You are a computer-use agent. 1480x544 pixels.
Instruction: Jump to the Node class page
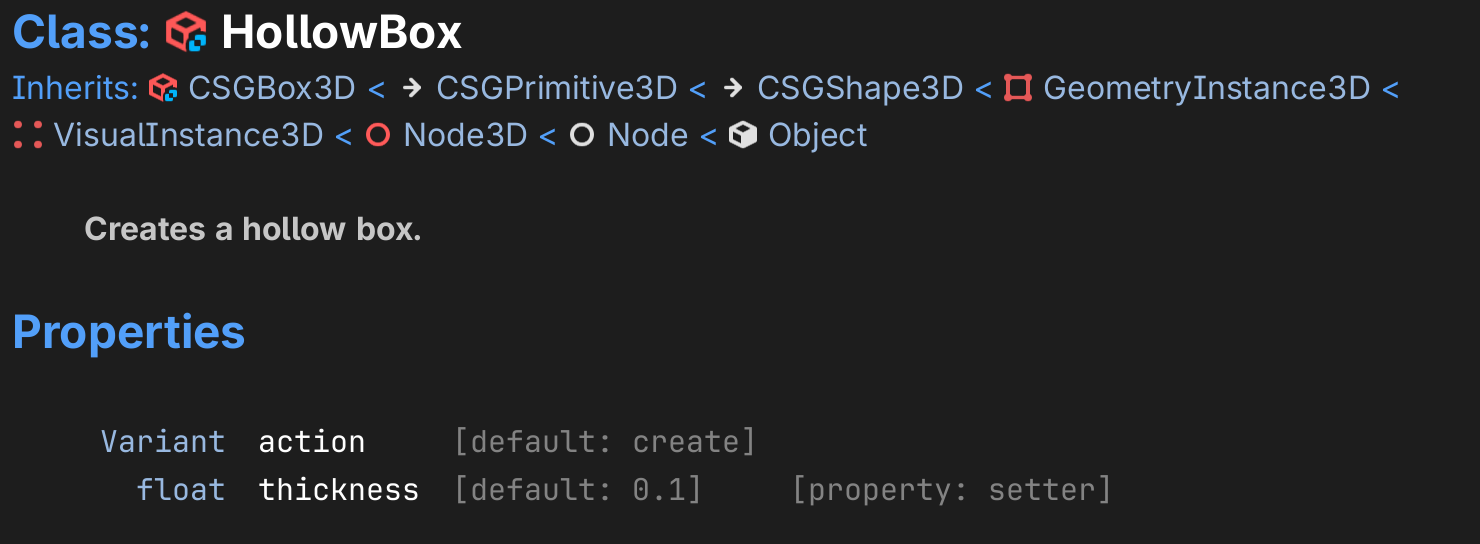click(x=647, y=136)
